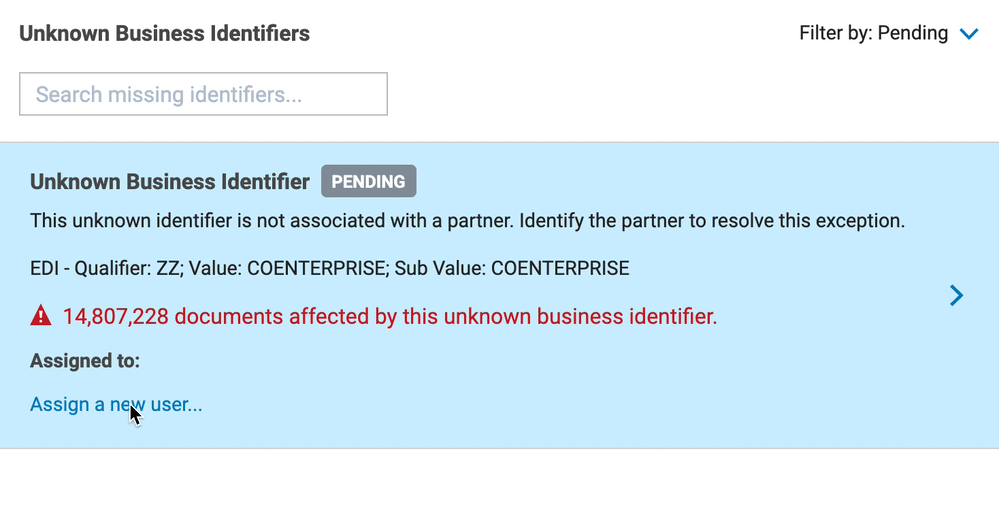
Task: Open identifier details with right chevron
Action: click(x=956, y=295)
